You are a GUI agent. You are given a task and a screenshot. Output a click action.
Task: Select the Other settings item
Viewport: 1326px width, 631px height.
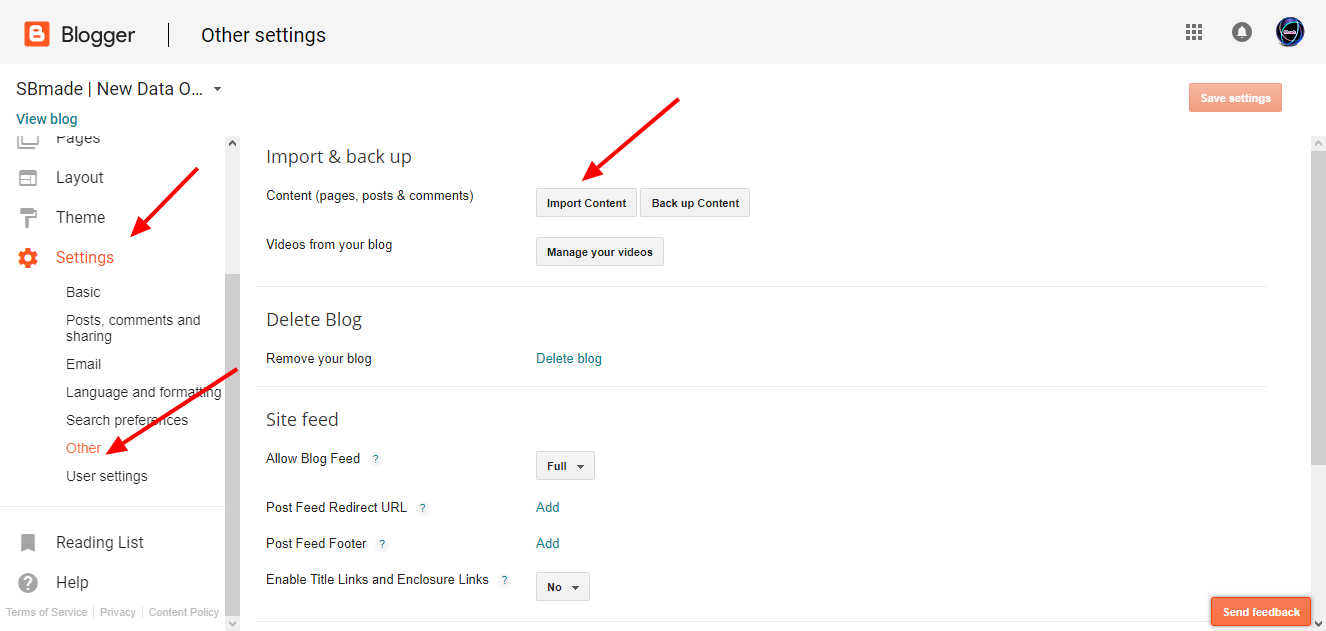84,448
